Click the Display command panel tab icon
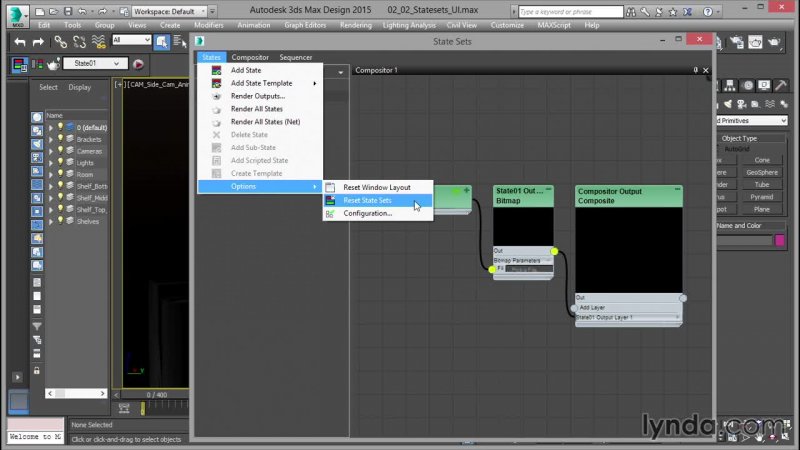Viewport: 800px width, 450px height. click(x=764, y=85)
